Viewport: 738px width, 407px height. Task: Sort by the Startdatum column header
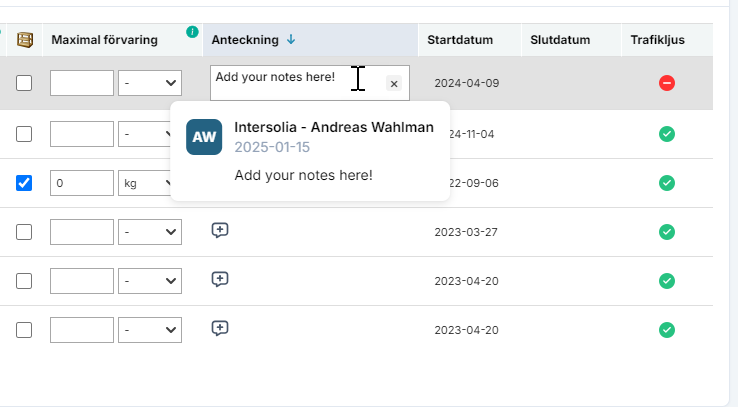click(459, 40)
